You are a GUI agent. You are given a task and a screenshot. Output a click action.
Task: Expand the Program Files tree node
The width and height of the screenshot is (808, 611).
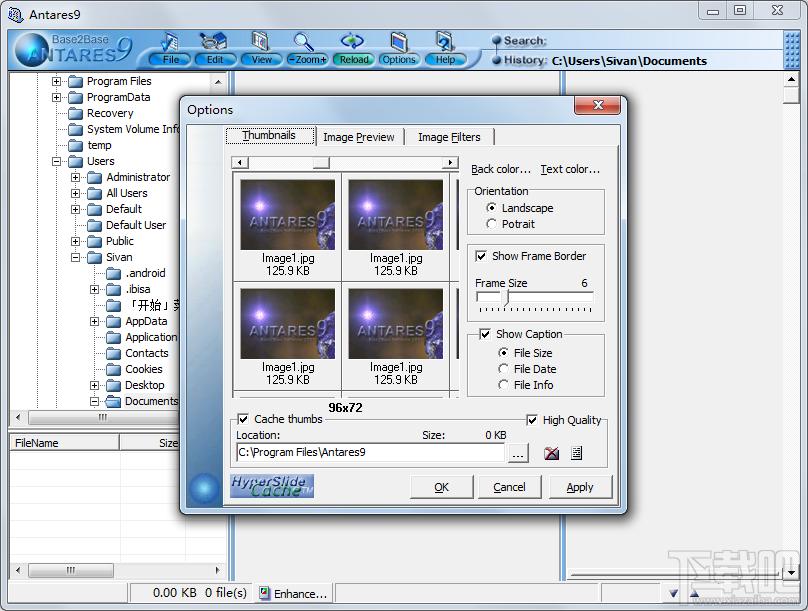click(57, 81)
